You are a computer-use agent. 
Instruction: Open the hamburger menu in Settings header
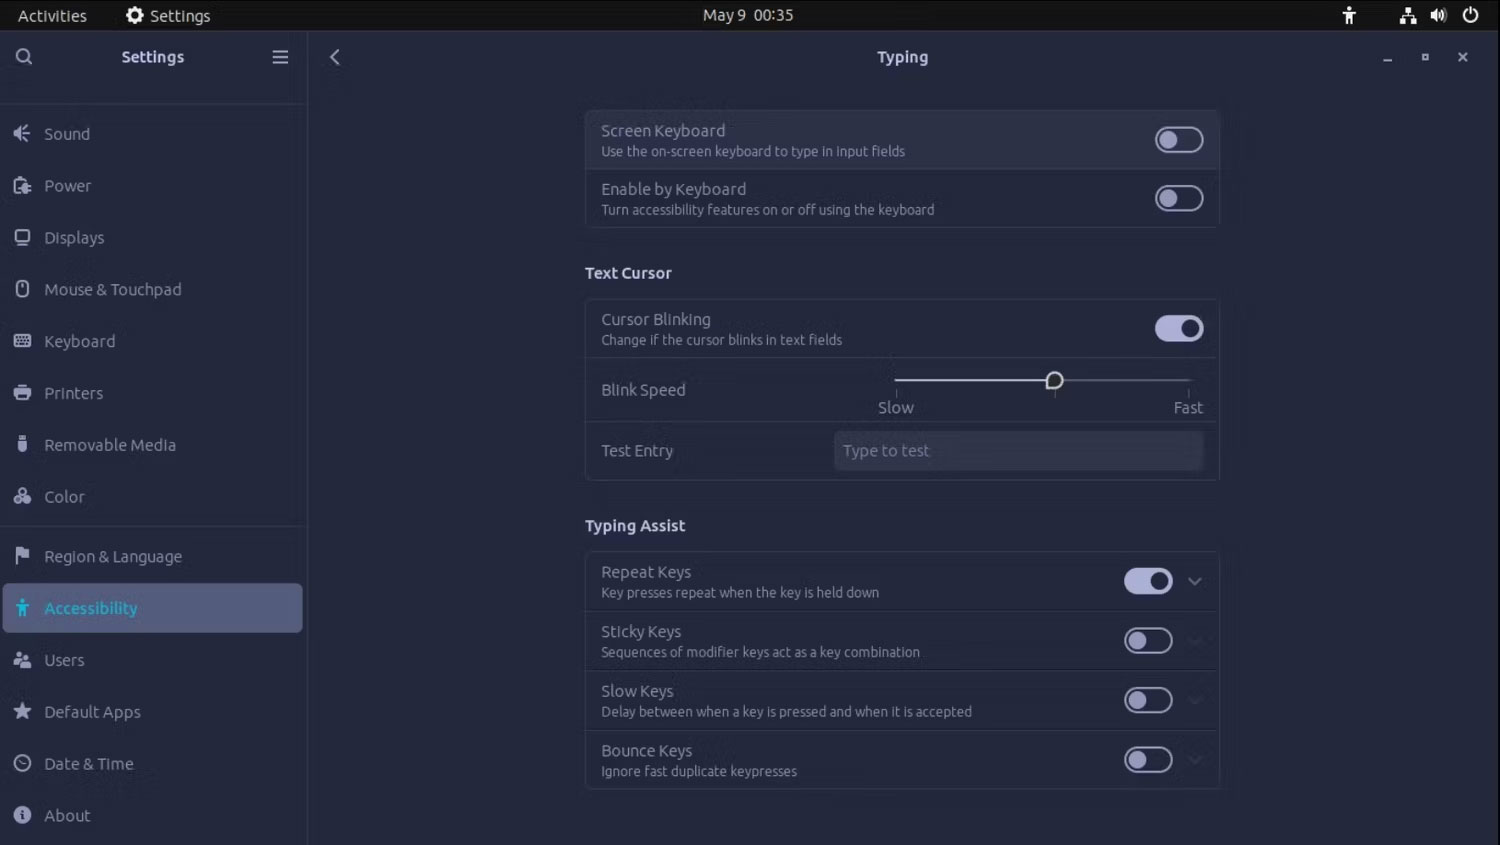coord(280,57)
